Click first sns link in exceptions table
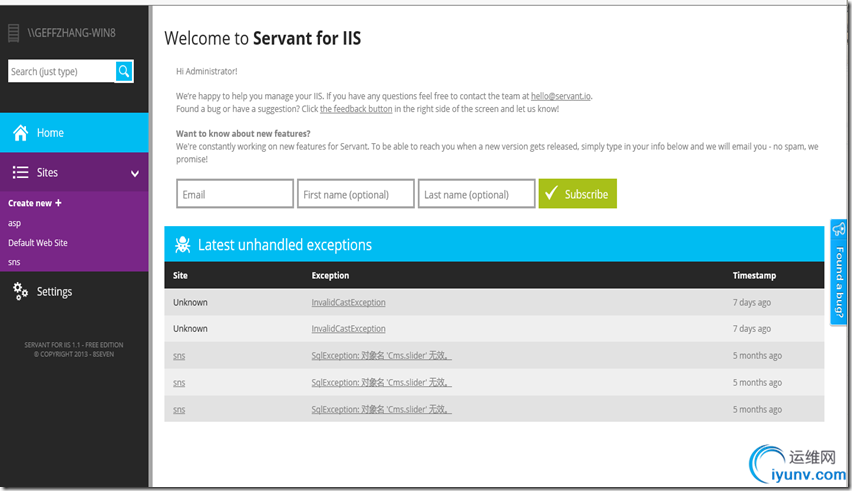852x491 pixels. pyautogui.click(x=179, y=356)
